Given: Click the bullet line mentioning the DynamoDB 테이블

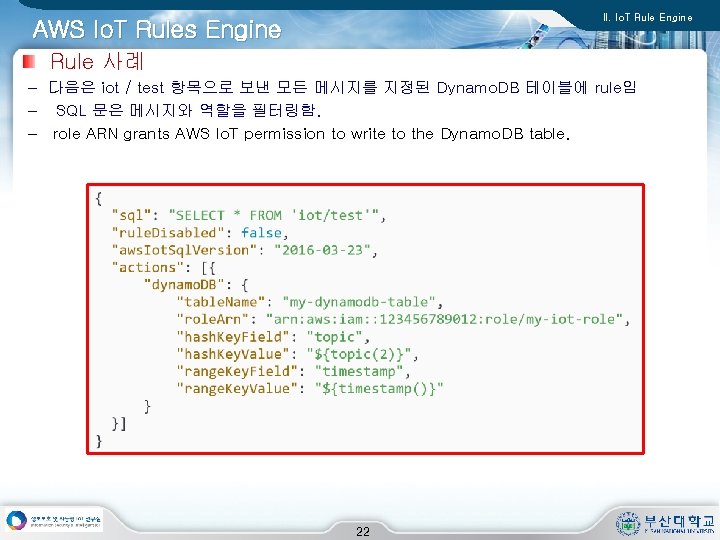Looking at the screenshot, I should [x=342, y=87].
